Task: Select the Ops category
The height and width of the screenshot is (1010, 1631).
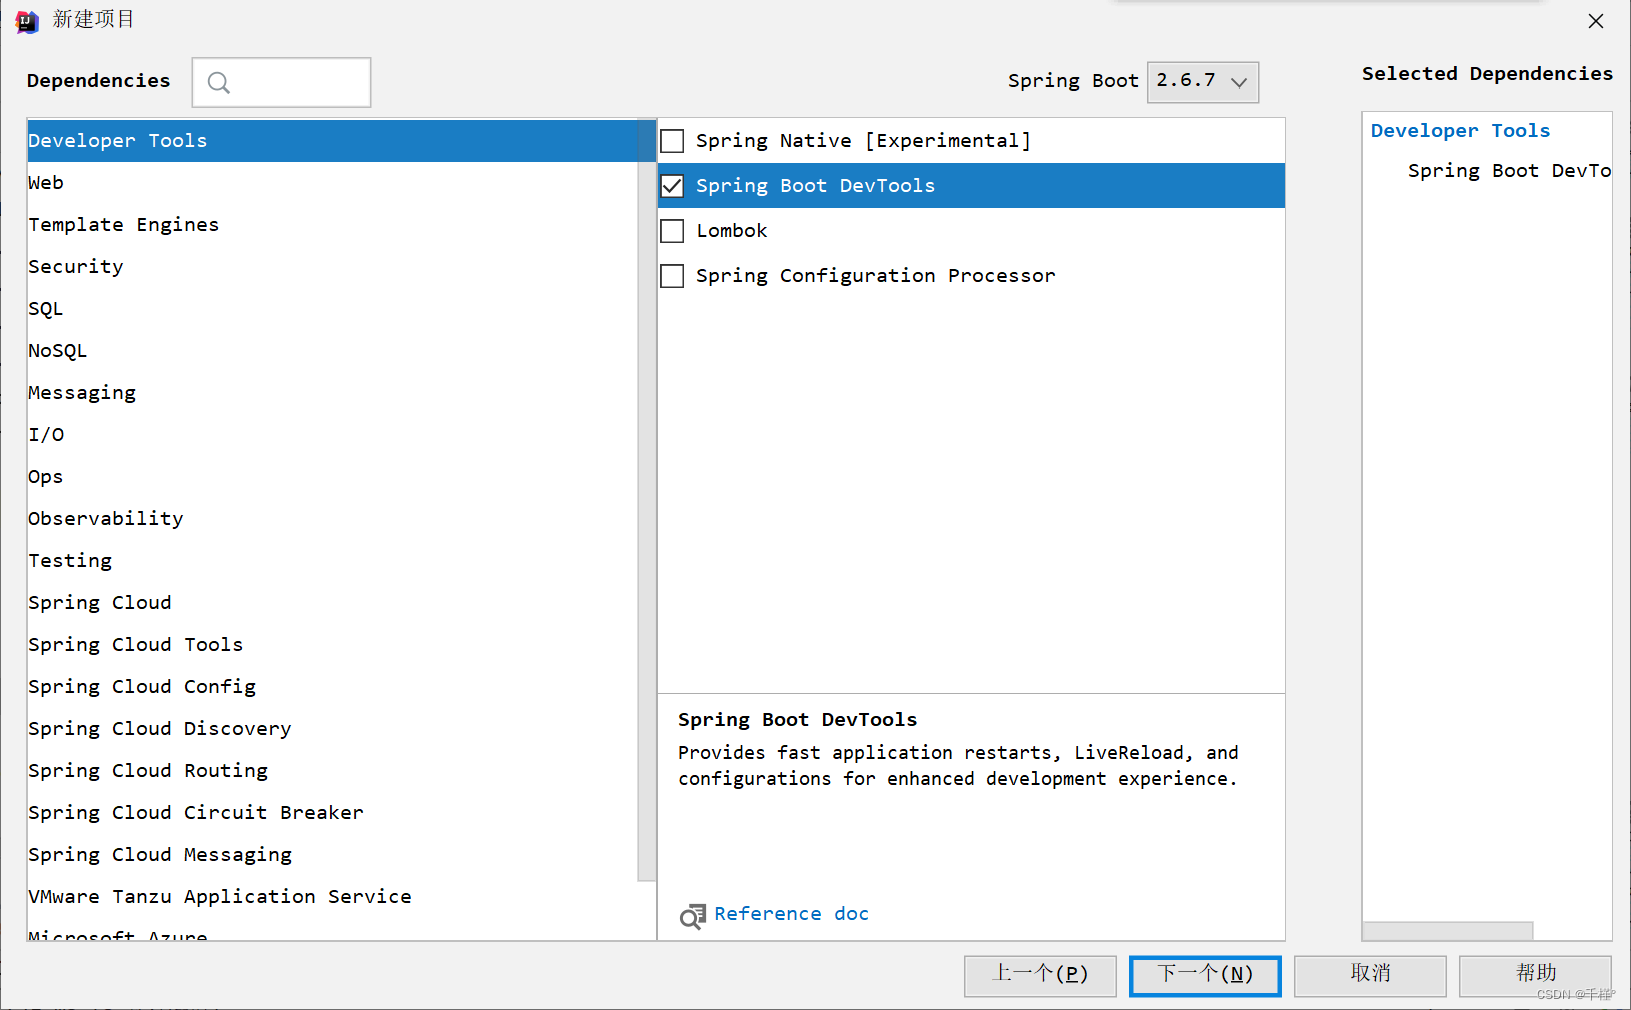Action: 332,477
